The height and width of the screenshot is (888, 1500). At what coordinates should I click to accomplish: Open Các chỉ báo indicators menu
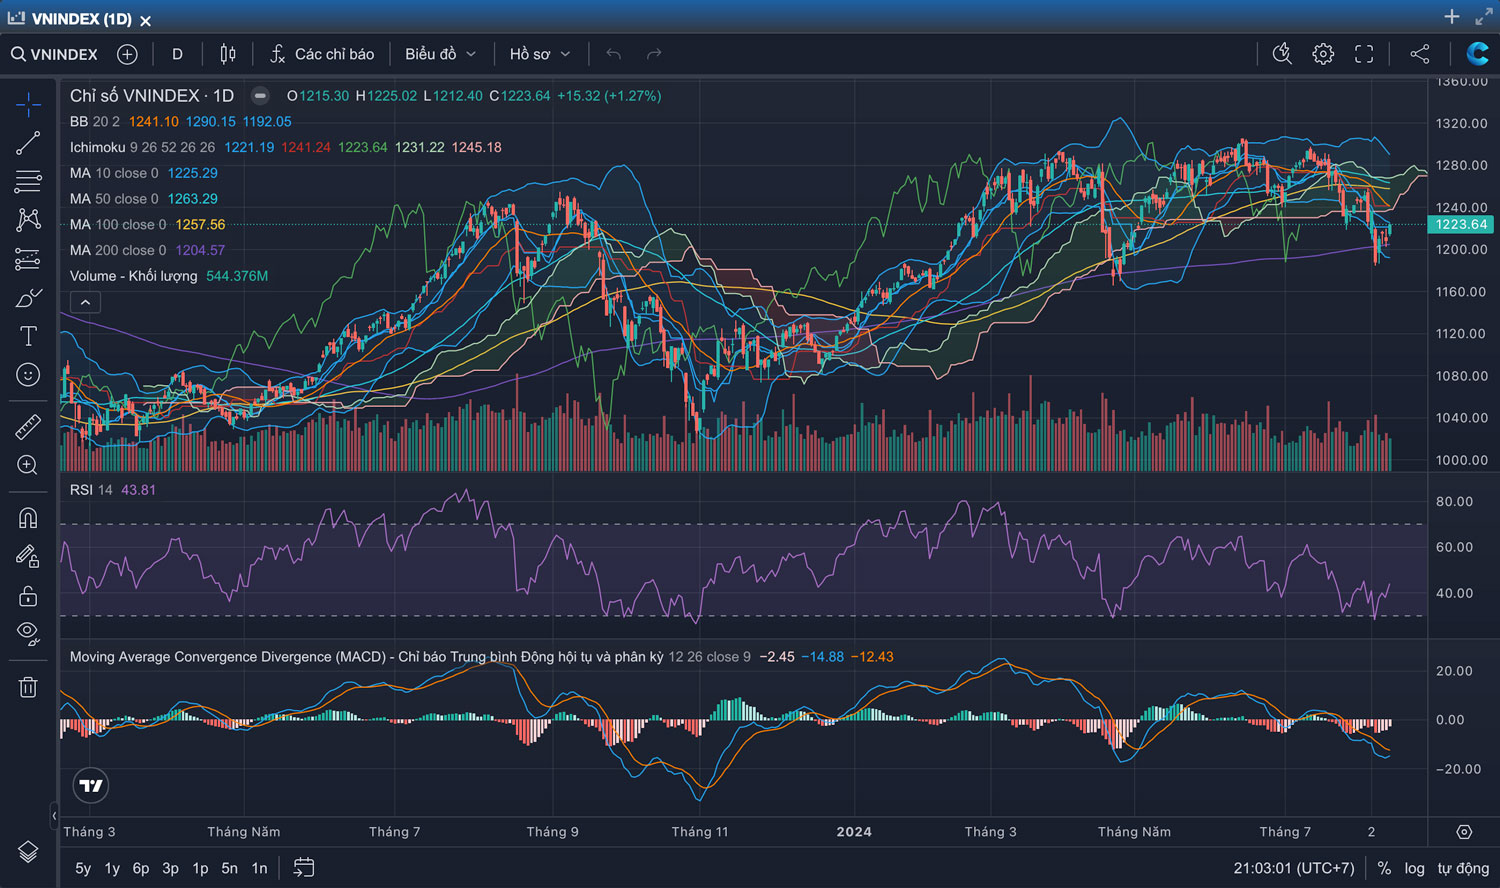[322, 54]
